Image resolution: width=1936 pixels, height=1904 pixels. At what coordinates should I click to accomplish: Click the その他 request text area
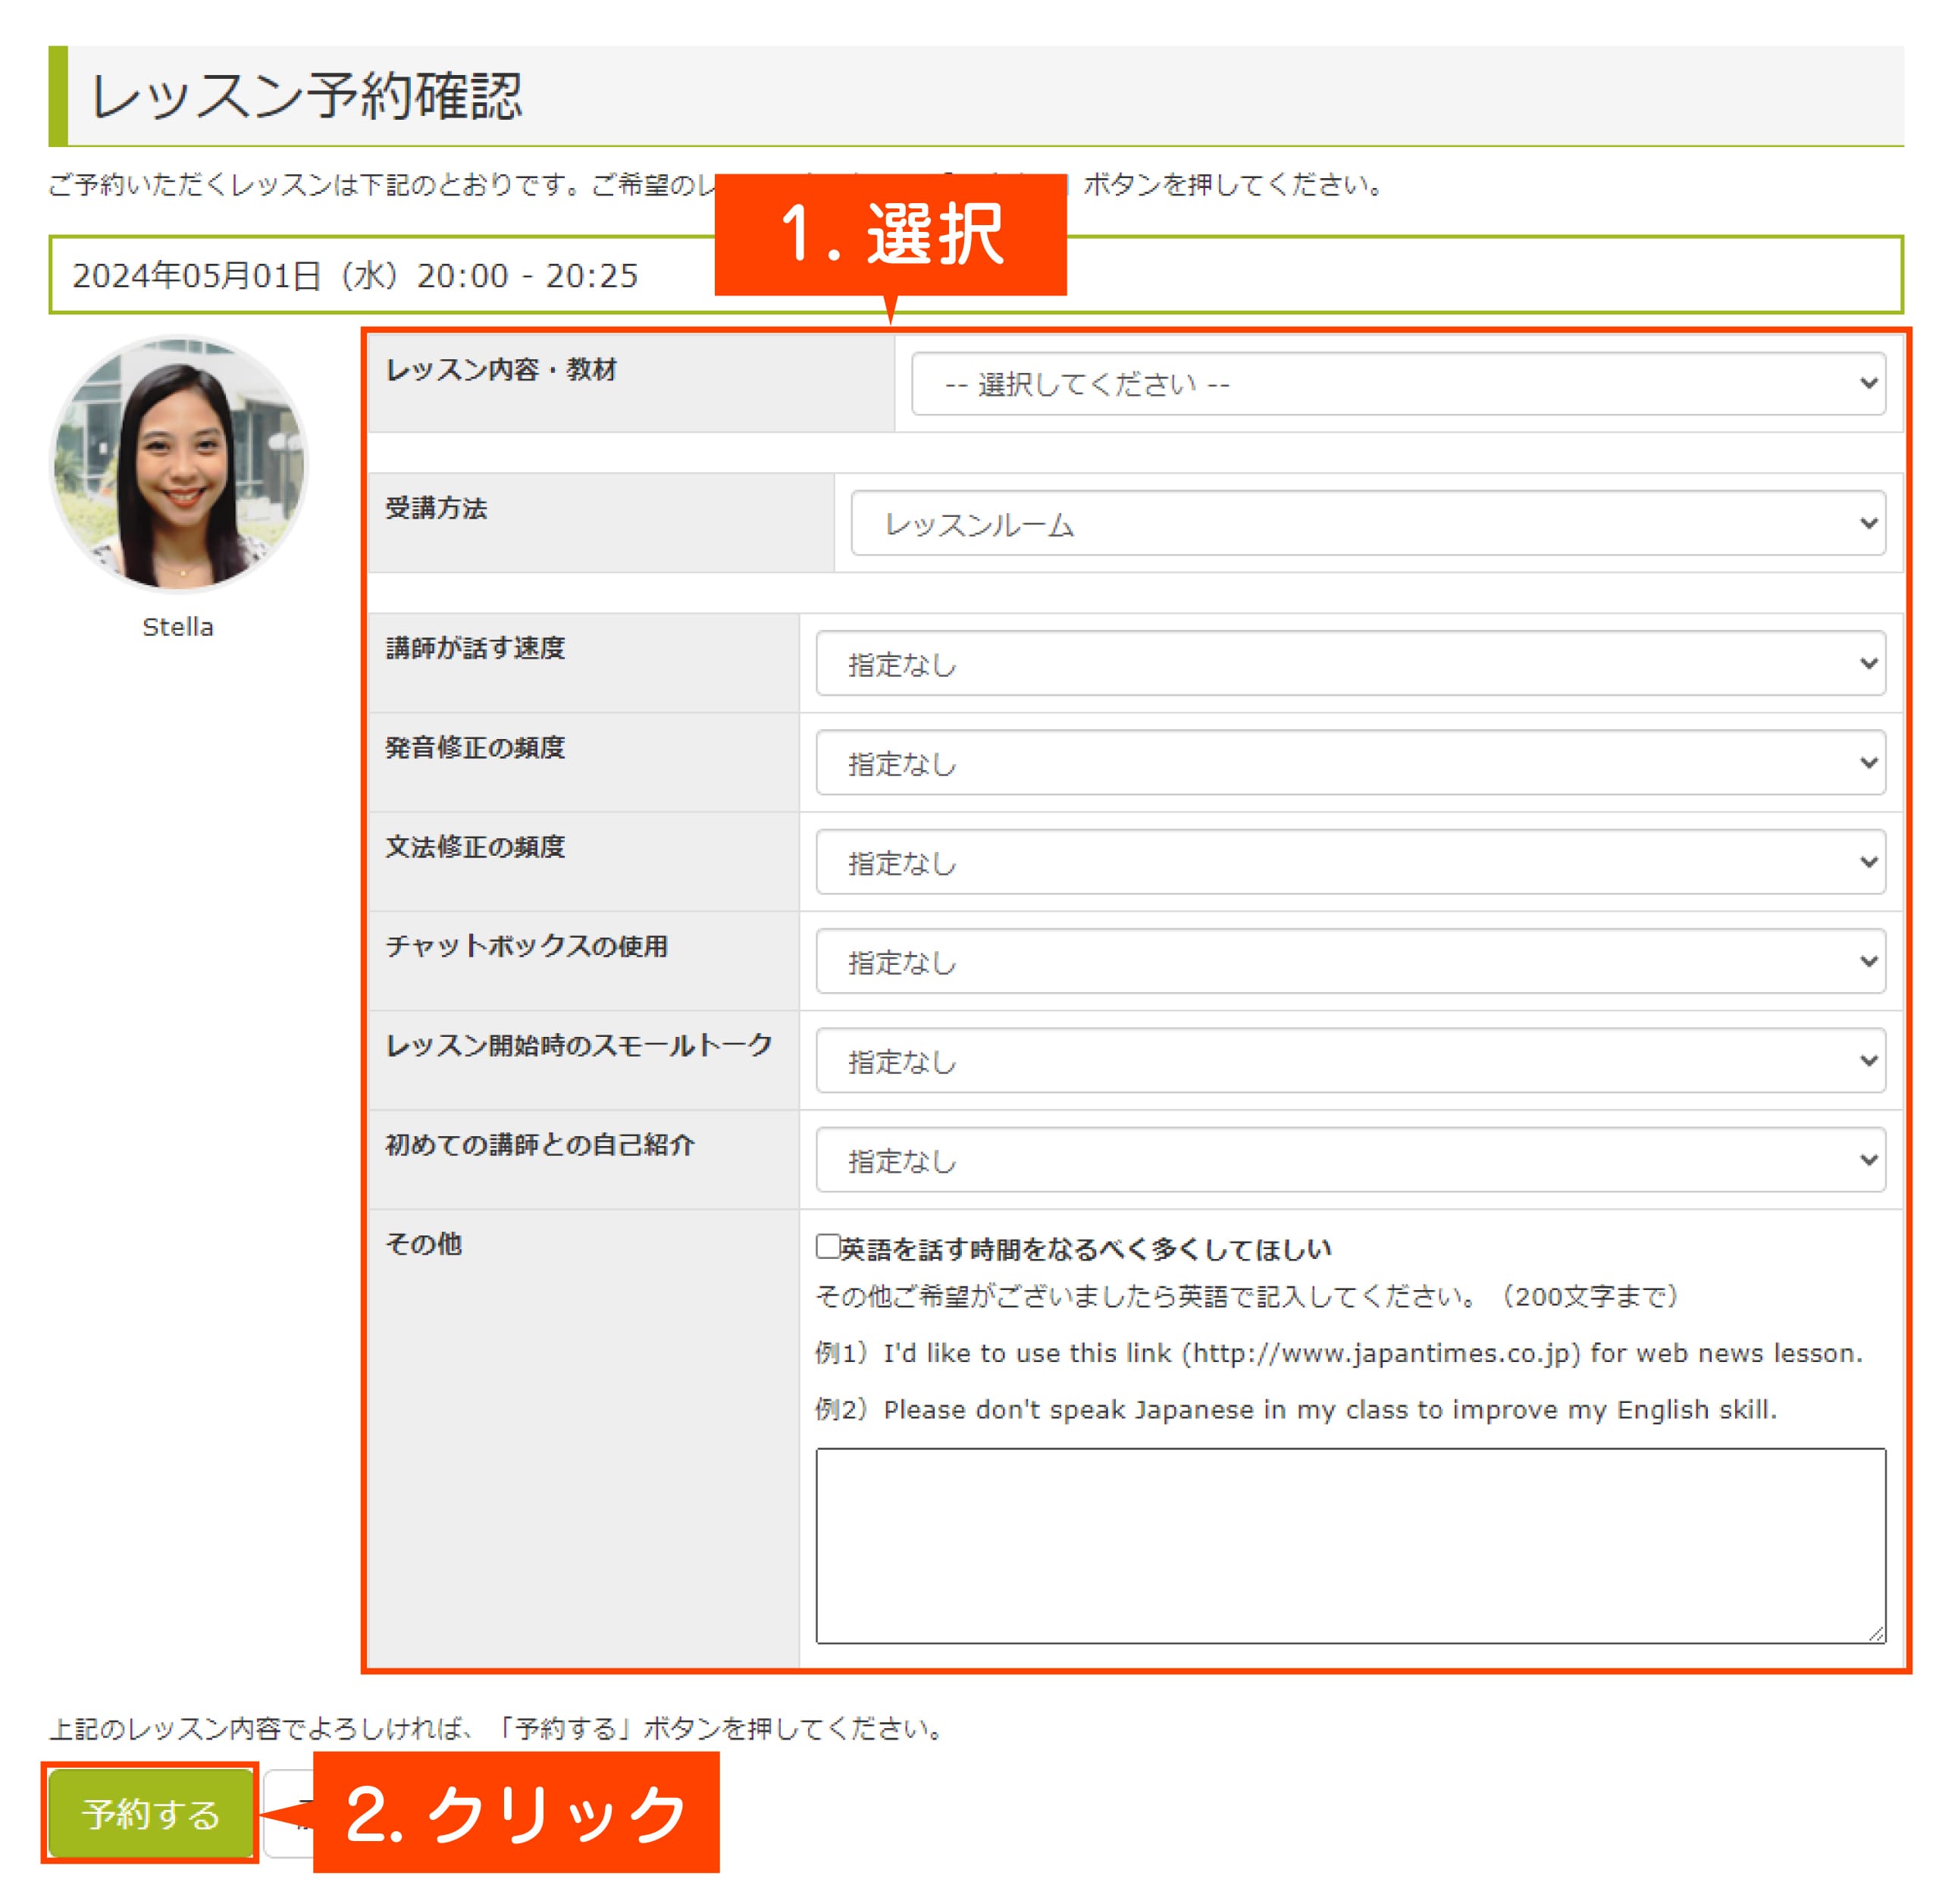[x=1350, y=1545]
